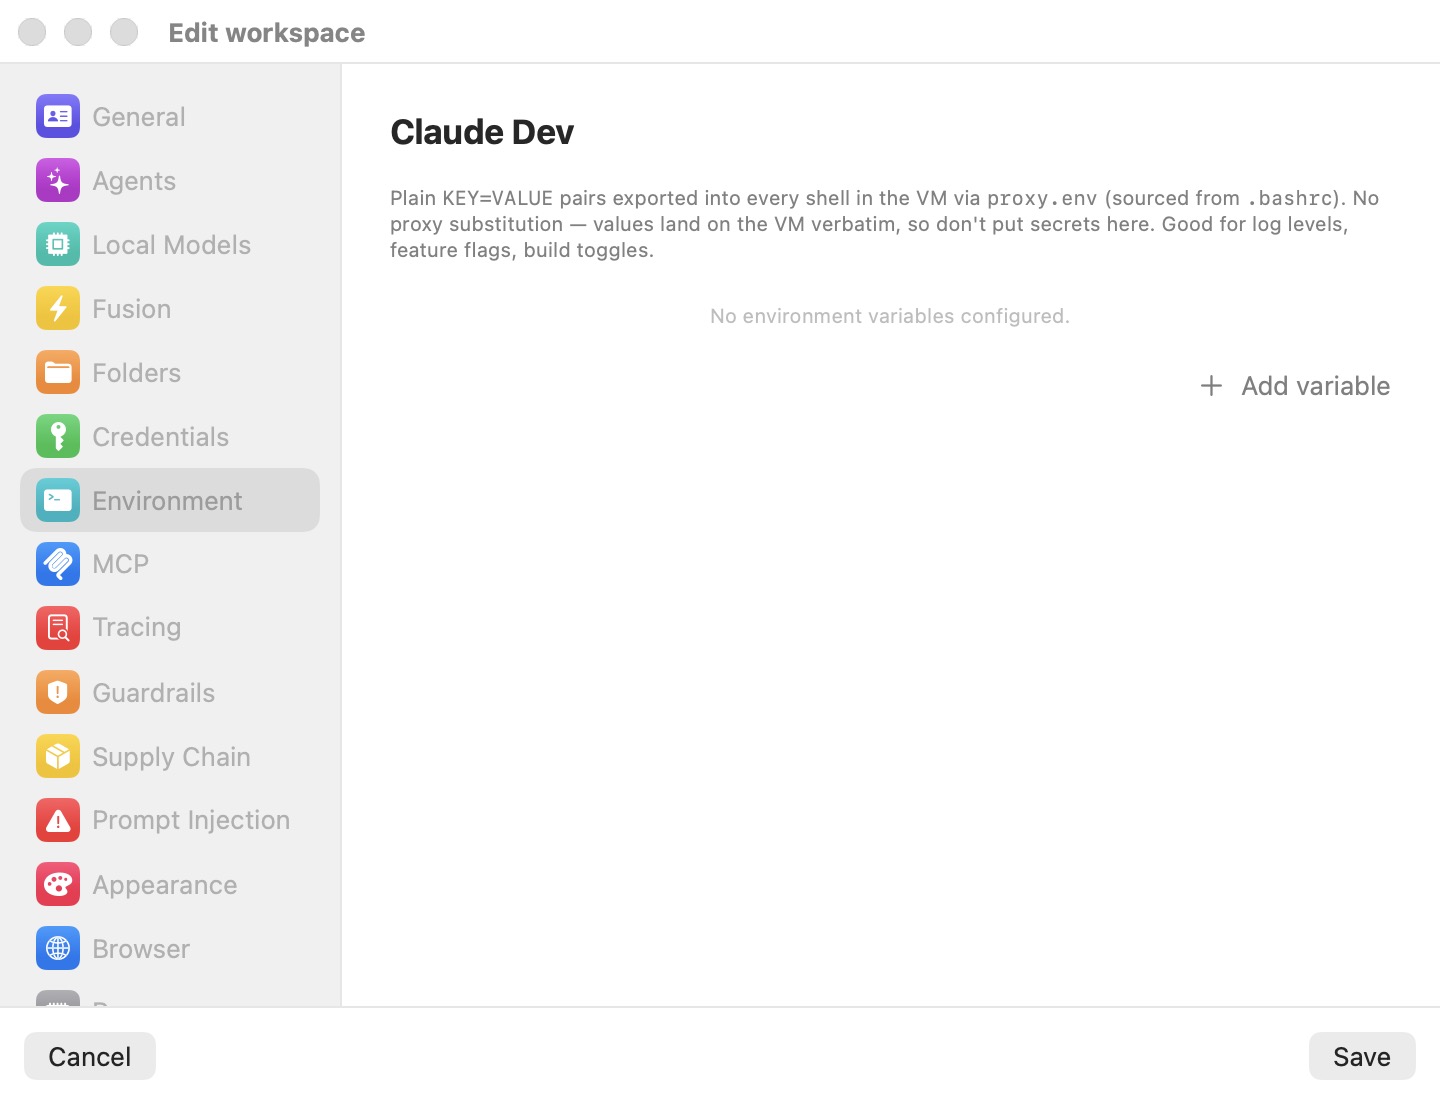Select the Tracing document search icon
This screenshot has height=1104, width=1440.
coord(58,628)
